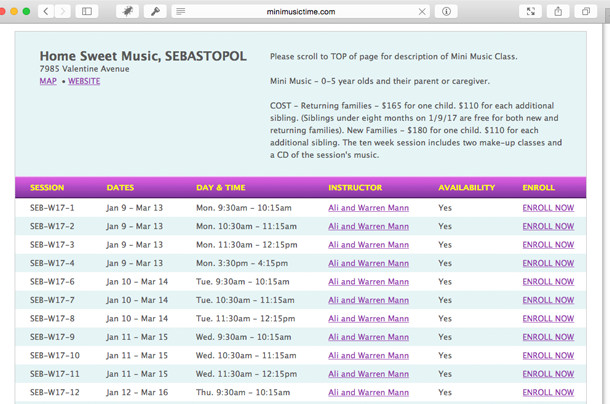The width and height of the screenshot is (610, 404).
Task: Open the Share button in toolbar
Action: click(x=557, y=11)
